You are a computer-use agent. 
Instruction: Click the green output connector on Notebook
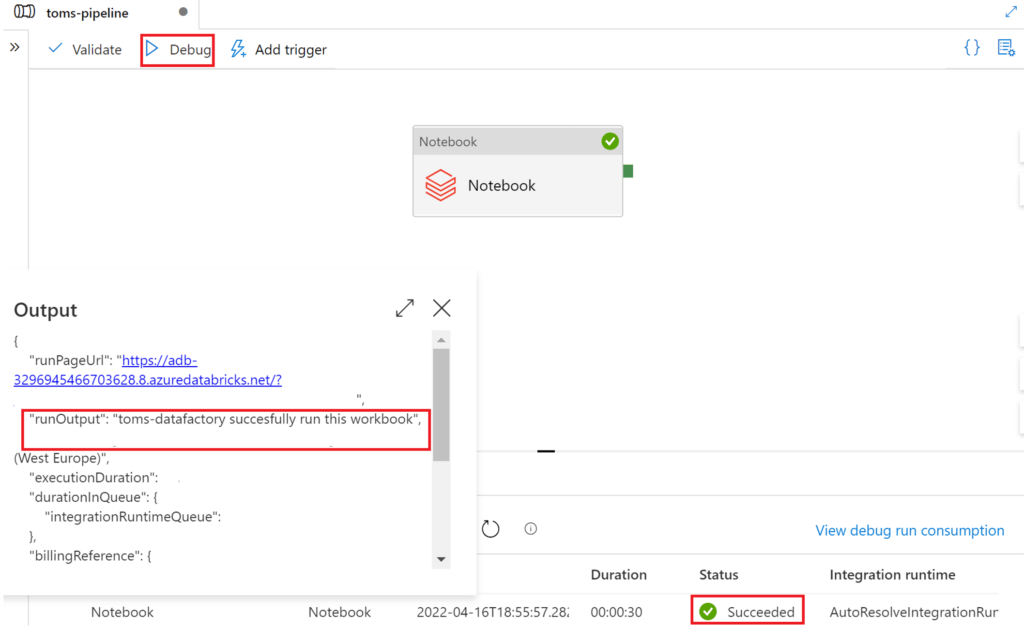coord(628,171)
